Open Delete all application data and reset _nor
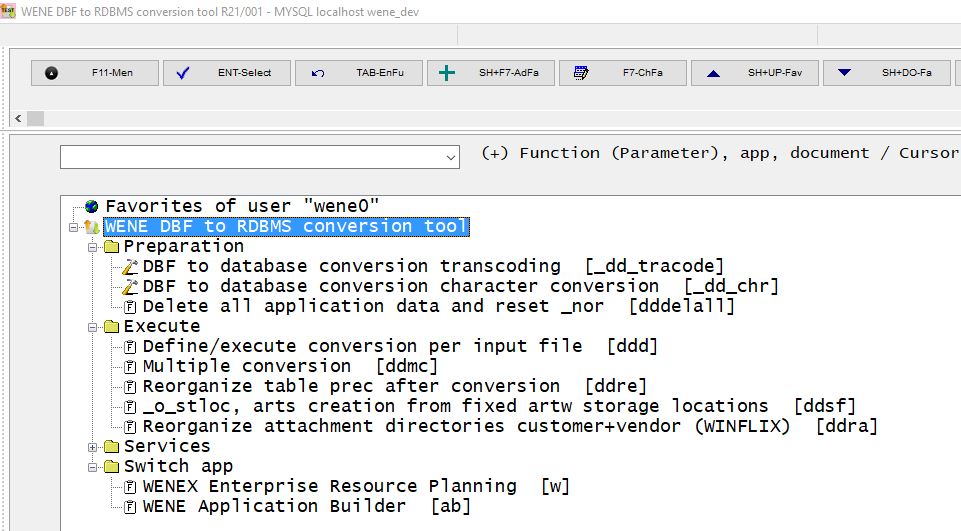 (x=439, y=306)
